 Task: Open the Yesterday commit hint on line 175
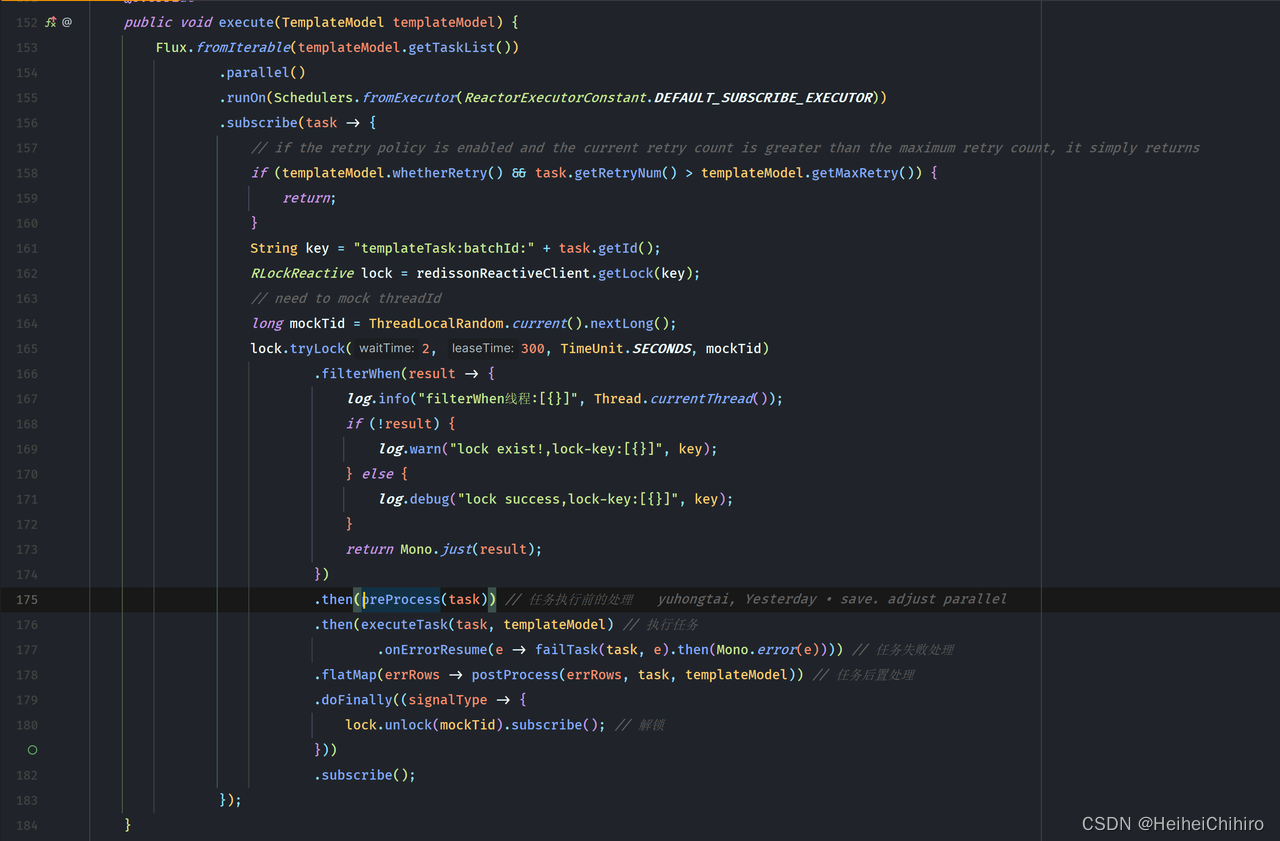780,598
